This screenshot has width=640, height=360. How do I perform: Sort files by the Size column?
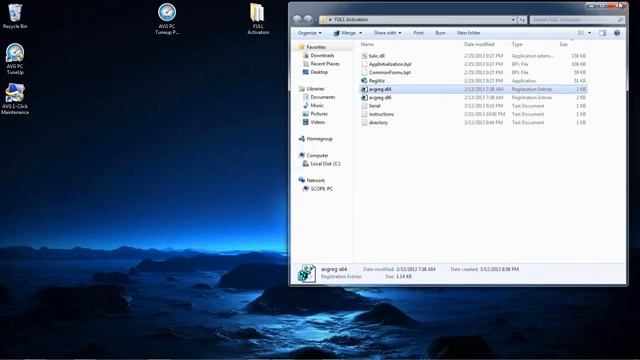pos(564,44)
